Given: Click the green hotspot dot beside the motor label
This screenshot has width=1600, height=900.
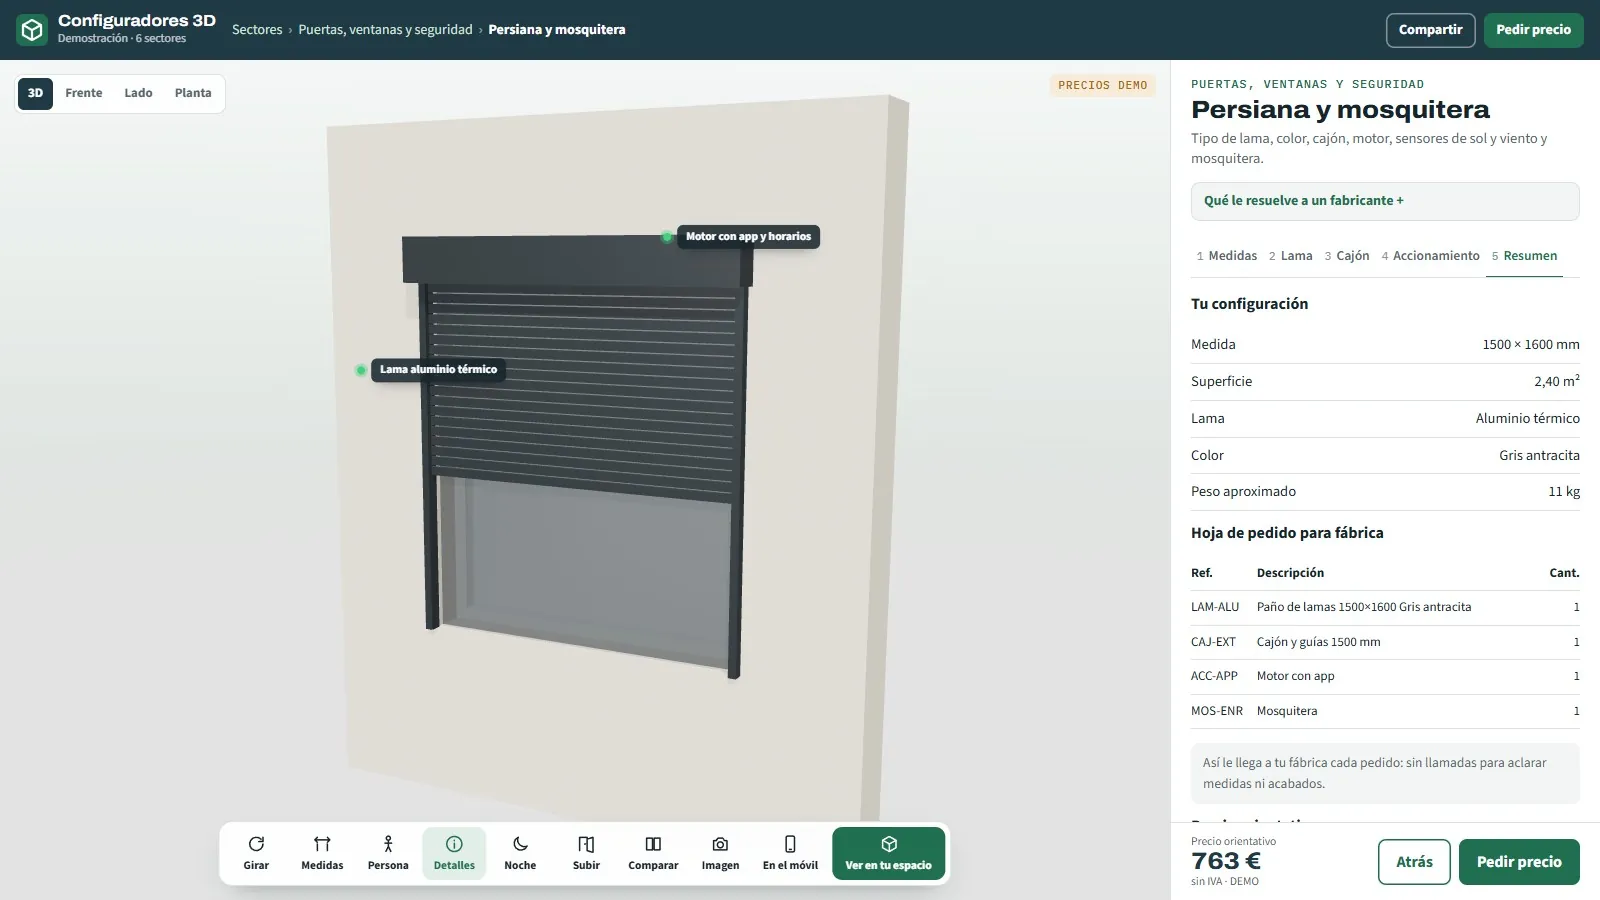Looking at the screenshot, I should click(667, 237).
